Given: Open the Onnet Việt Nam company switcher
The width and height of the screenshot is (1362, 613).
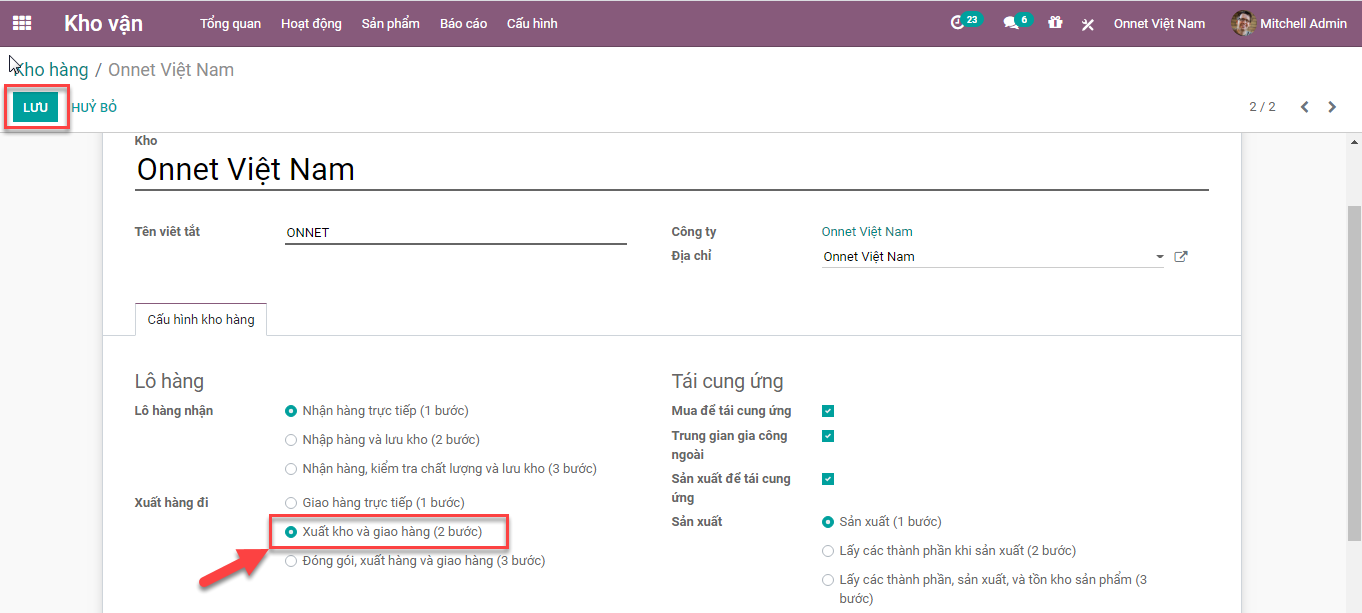Looking at the screenshot, I should pos(1159,23).
